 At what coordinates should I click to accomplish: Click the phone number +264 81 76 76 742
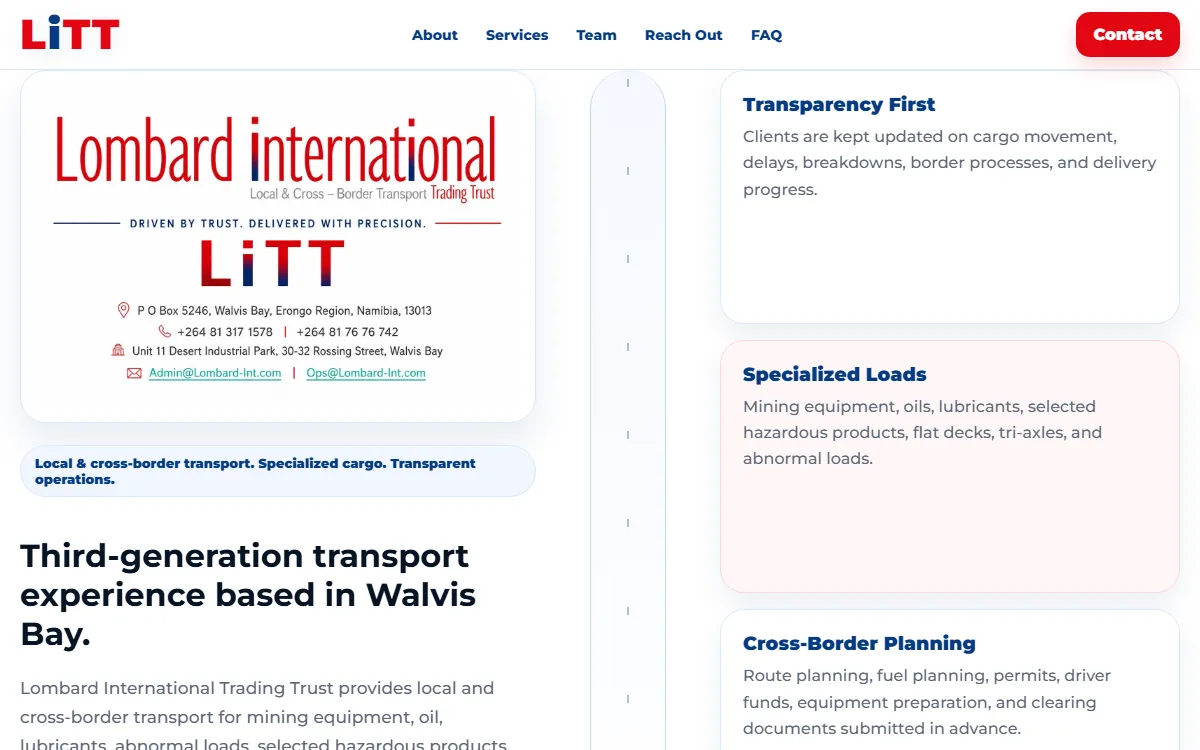coord(347,332)
